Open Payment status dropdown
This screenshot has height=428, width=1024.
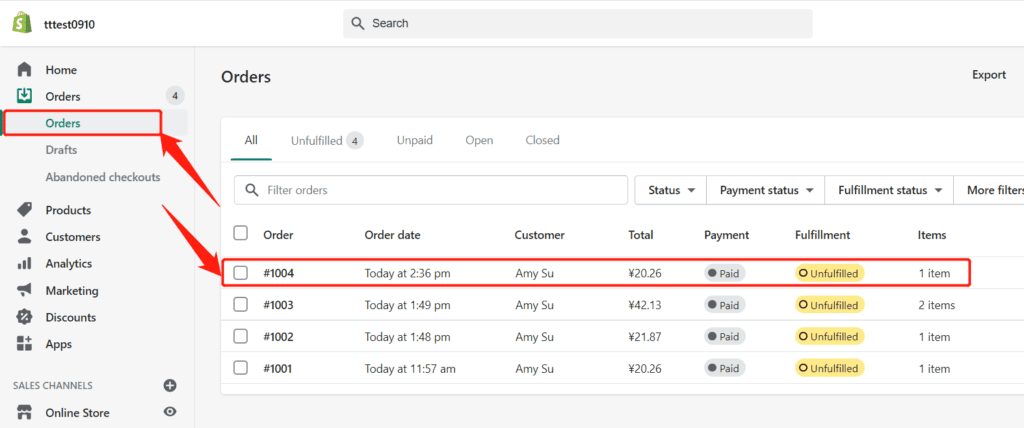coord(766,190)
